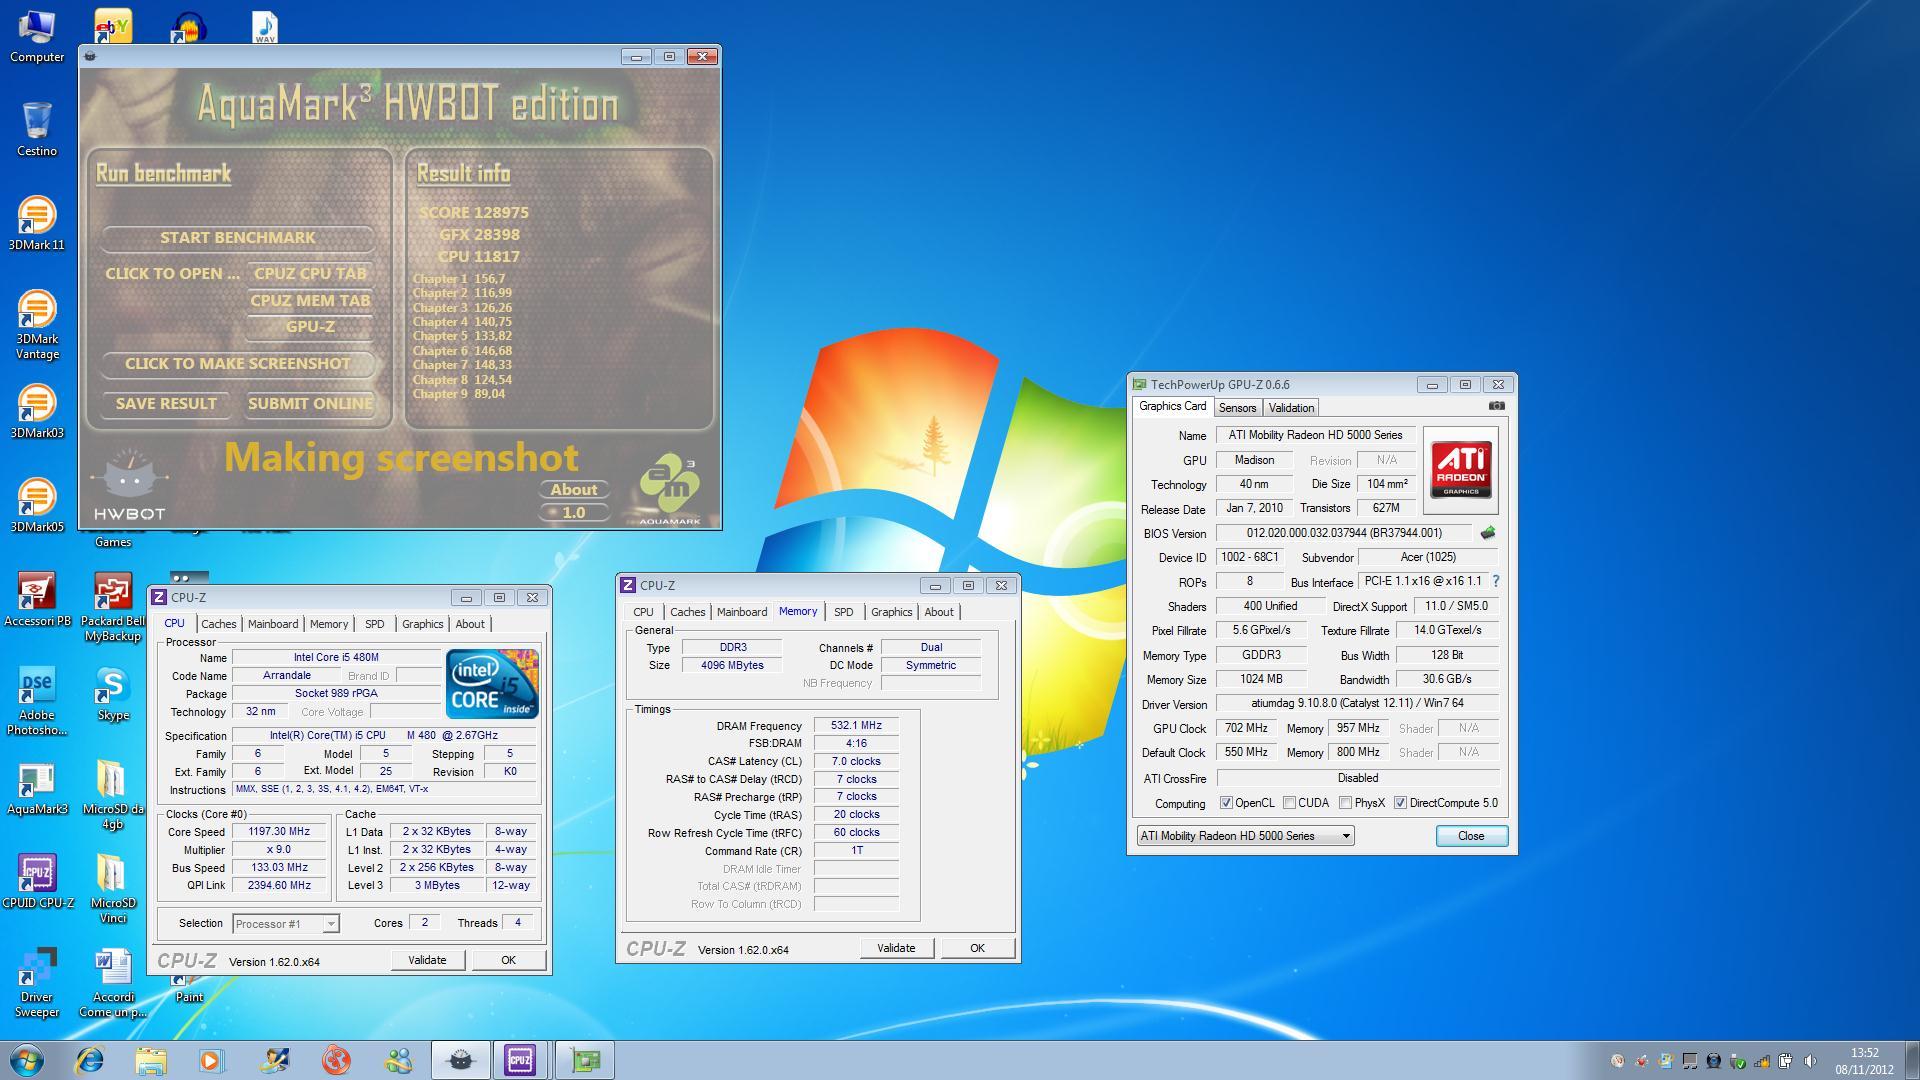Viewport: 1920px width, 1080px height.
Task: Open SPD tab in left CPU-Z window
Action: [374, 624]
